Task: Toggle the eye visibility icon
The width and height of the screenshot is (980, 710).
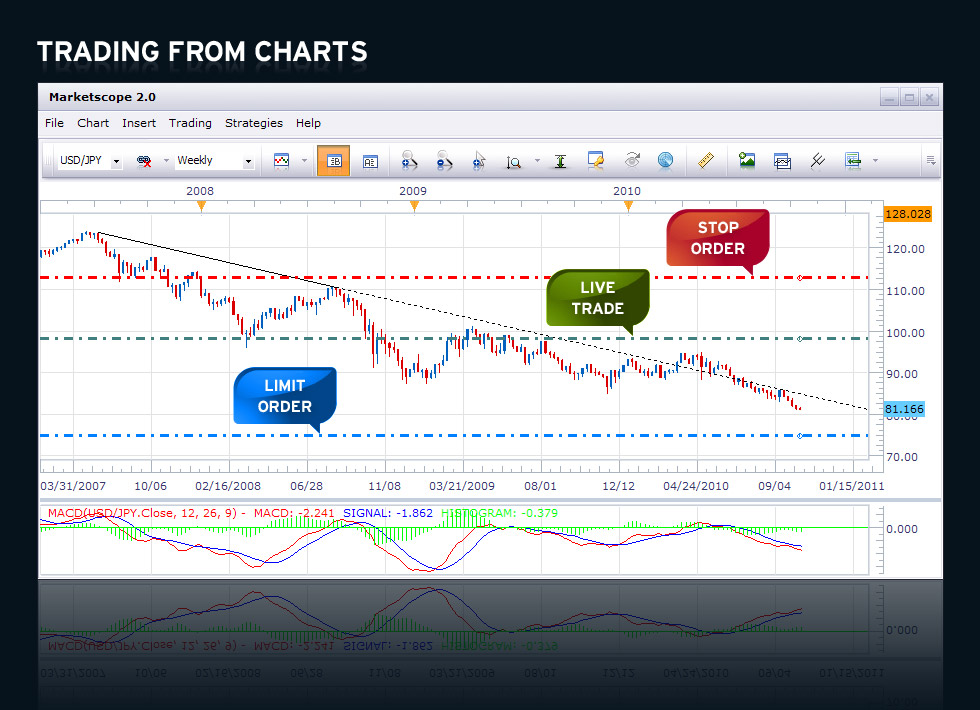Action: pyautogui.click(x=632, y=161)
